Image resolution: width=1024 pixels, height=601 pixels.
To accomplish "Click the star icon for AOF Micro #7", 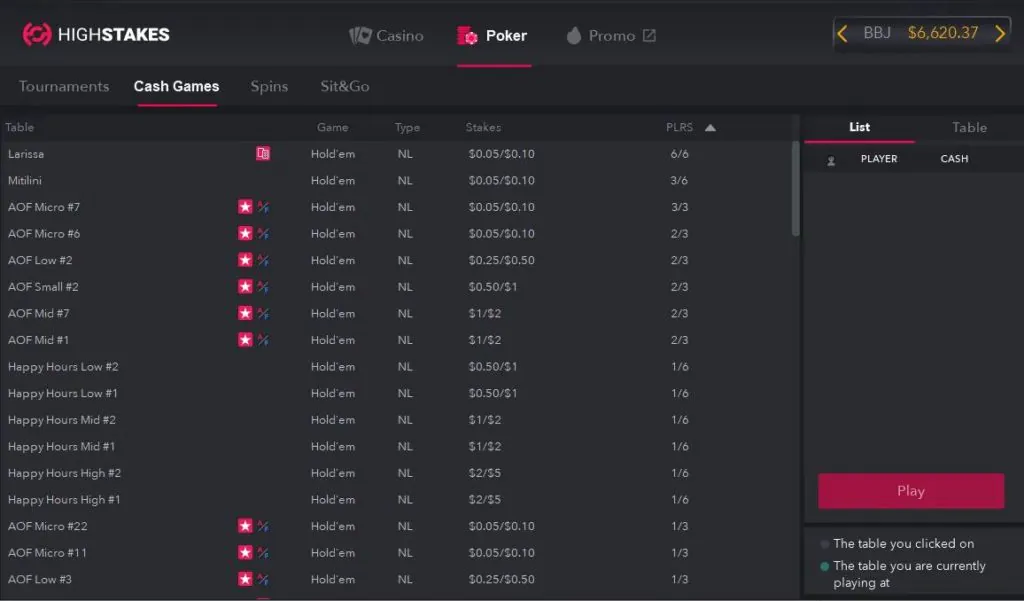I will click(x=245, y=207).
